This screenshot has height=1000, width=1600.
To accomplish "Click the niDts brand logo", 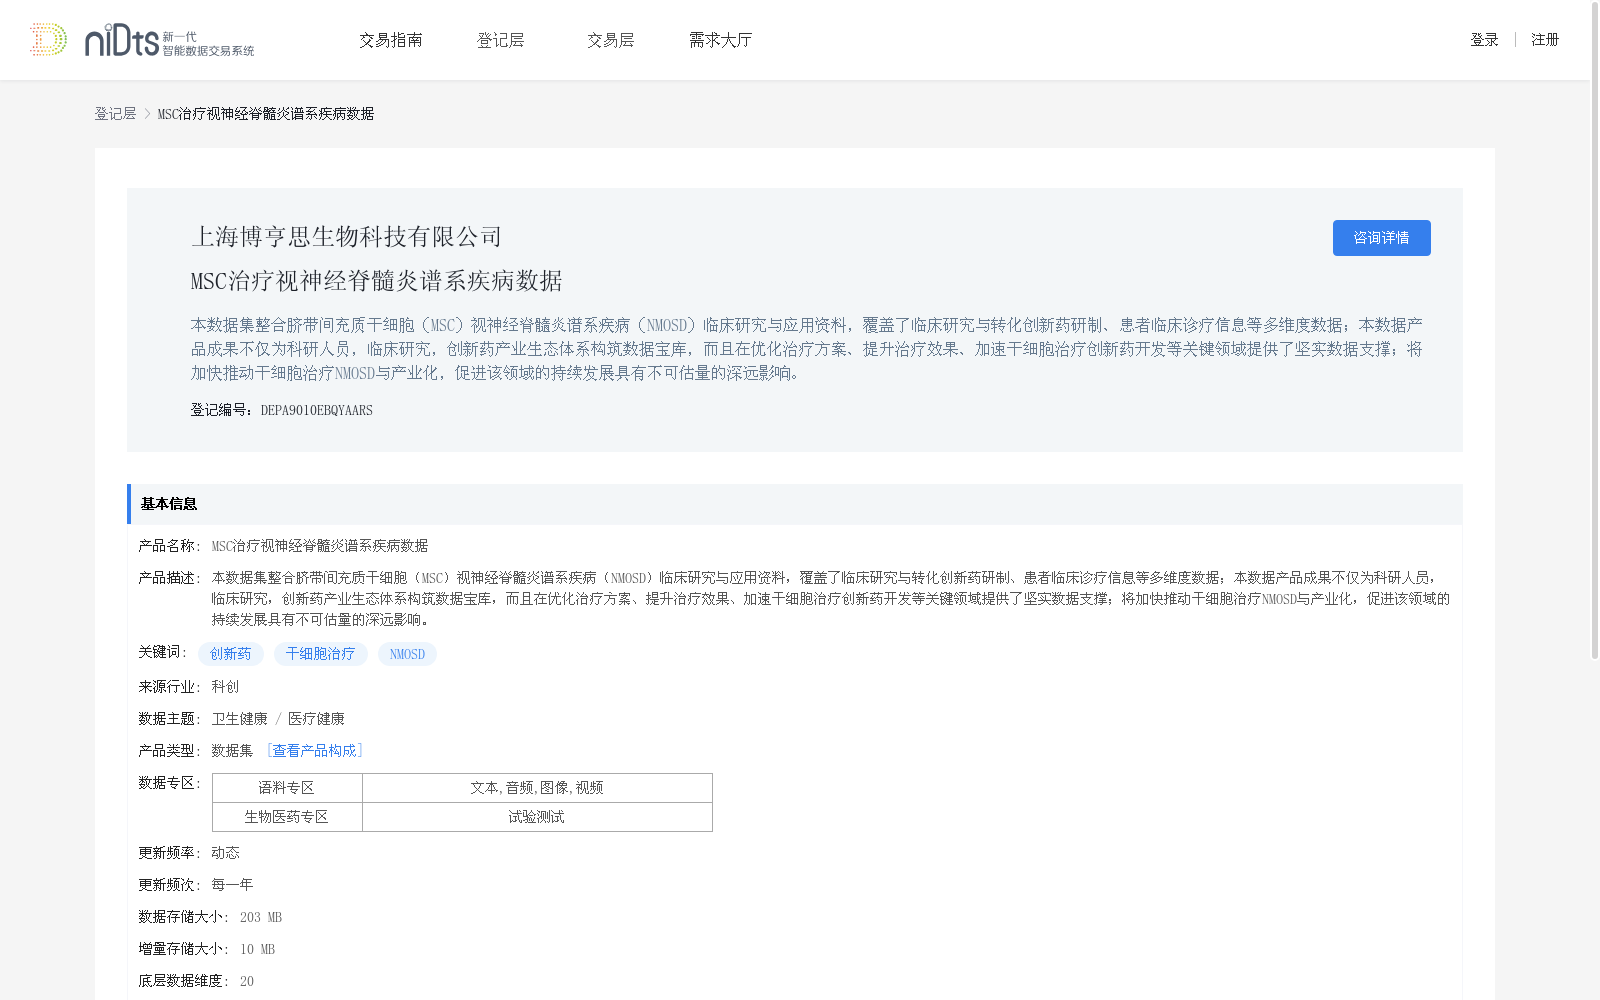I will [169, 40].
